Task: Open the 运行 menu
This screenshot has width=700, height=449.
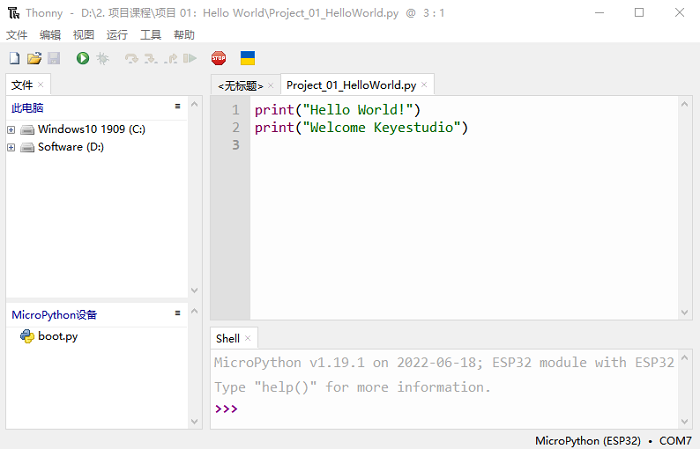Action: (x=117, y=34)
